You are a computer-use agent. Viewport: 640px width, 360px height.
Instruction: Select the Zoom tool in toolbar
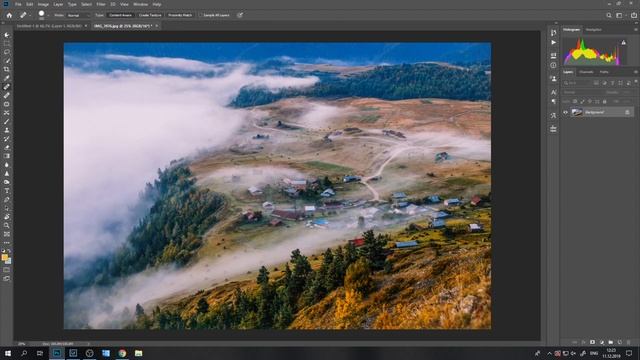pos(7,225)
